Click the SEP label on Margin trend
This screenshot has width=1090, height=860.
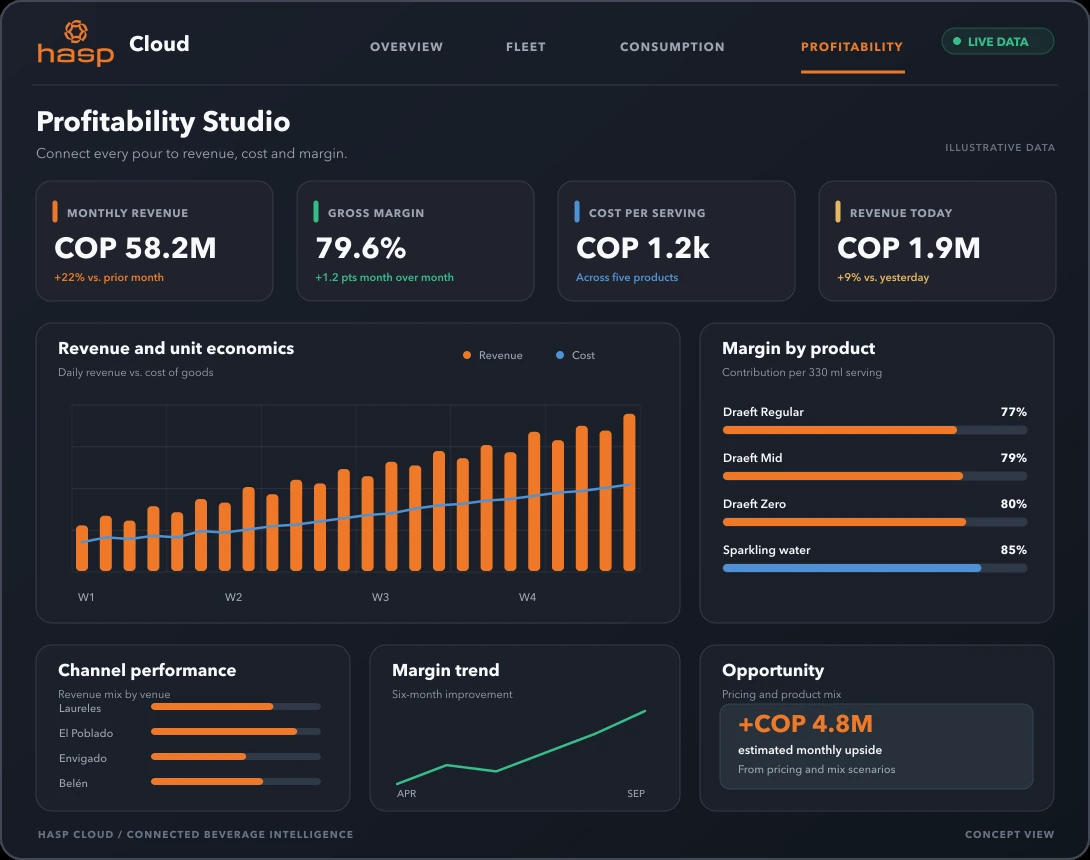[x=636, y=793]
